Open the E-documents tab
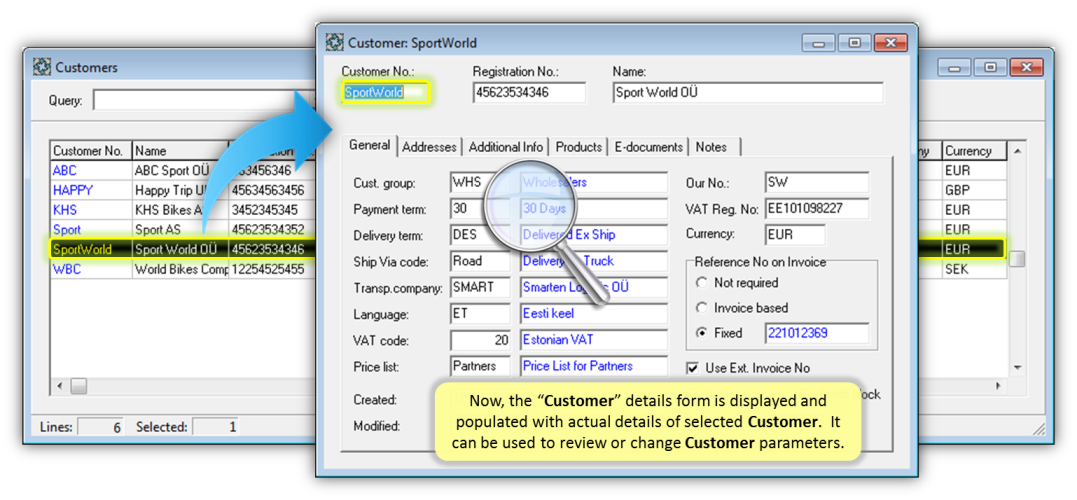This screenshot has height=500, width=1077. 648,147
